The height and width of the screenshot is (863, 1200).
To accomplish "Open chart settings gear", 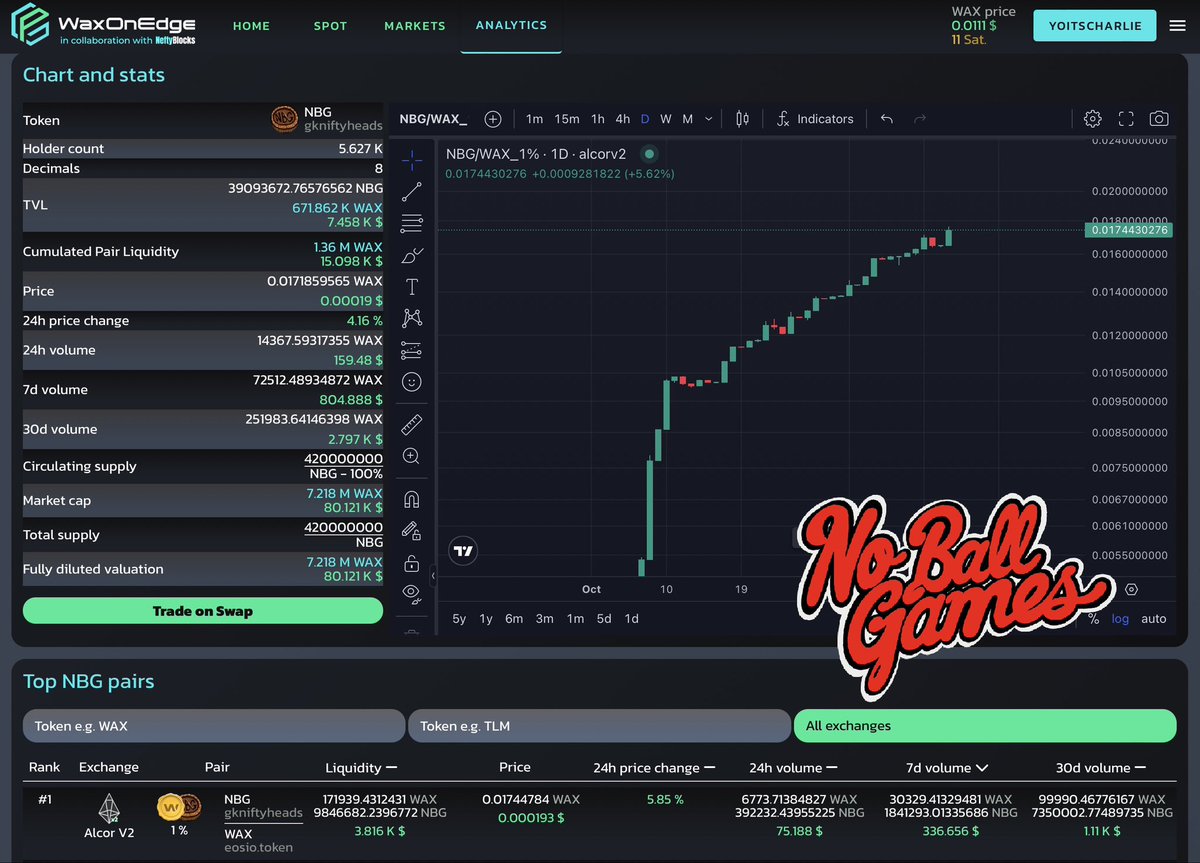I will [x=1093, y=119].
